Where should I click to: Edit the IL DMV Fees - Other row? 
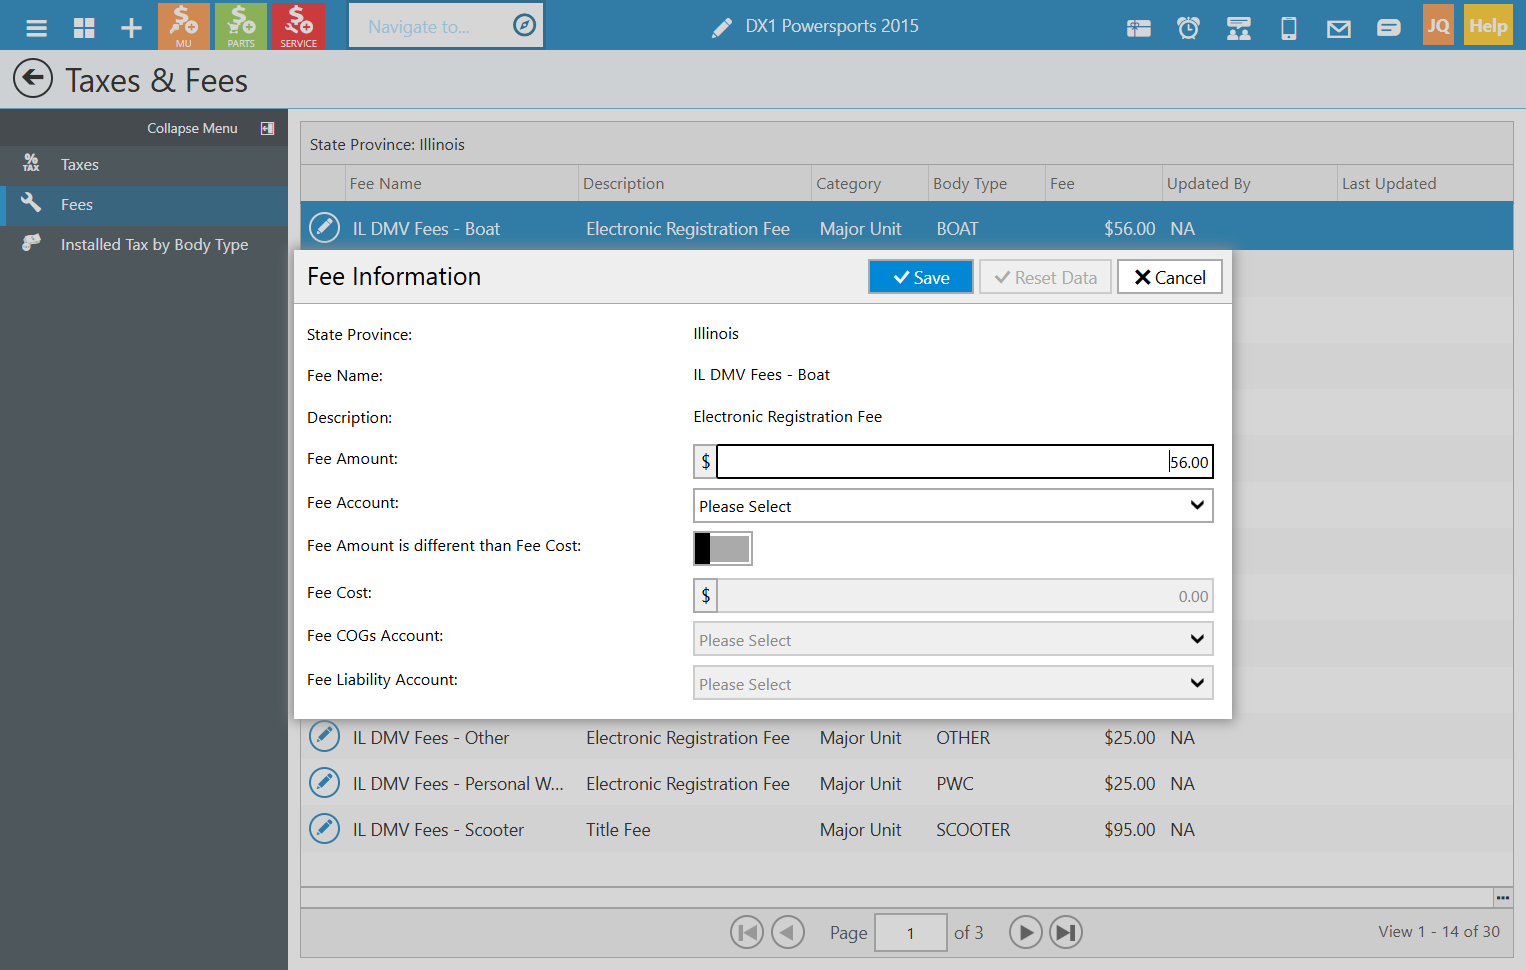click(324, 736)
